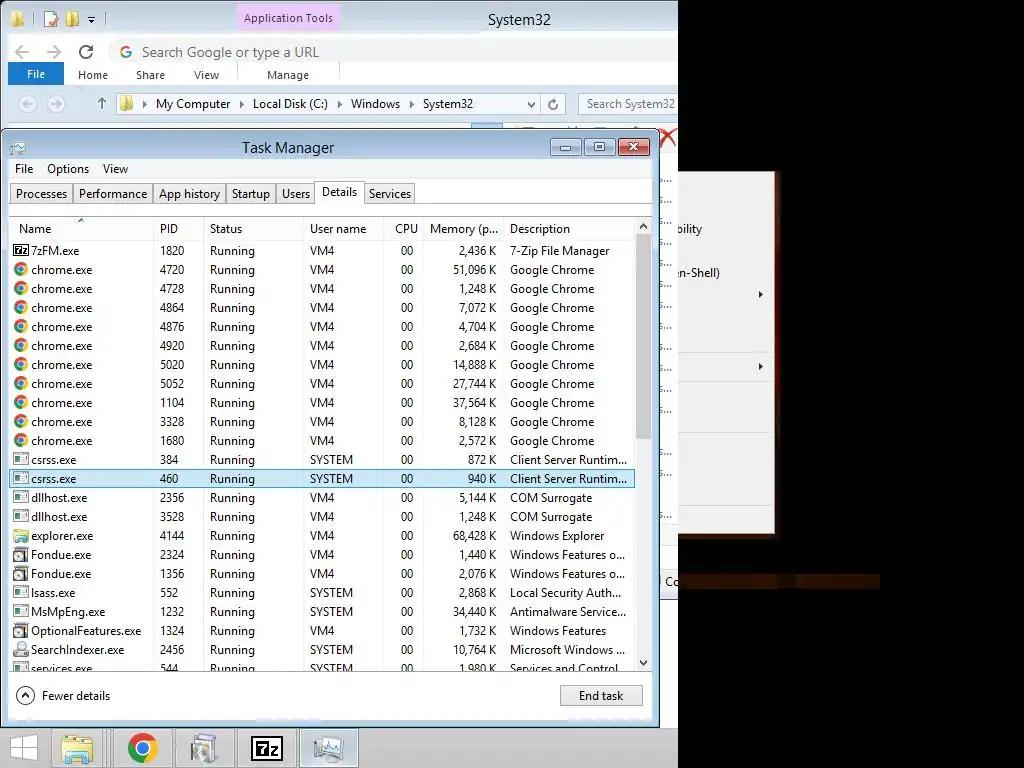
Task: Click Fondue.exe icon for PID 2324
Action: click(21, 554)
